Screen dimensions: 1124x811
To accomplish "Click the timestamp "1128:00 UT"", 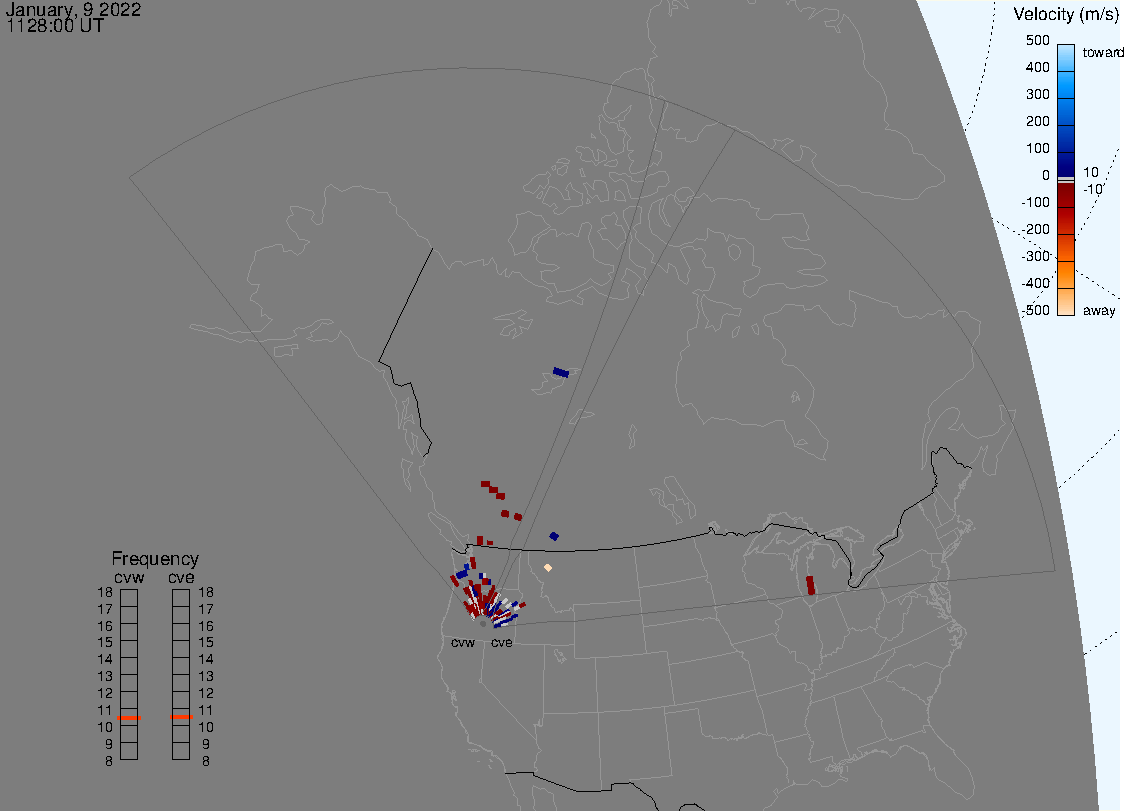I will click(55, 27).
